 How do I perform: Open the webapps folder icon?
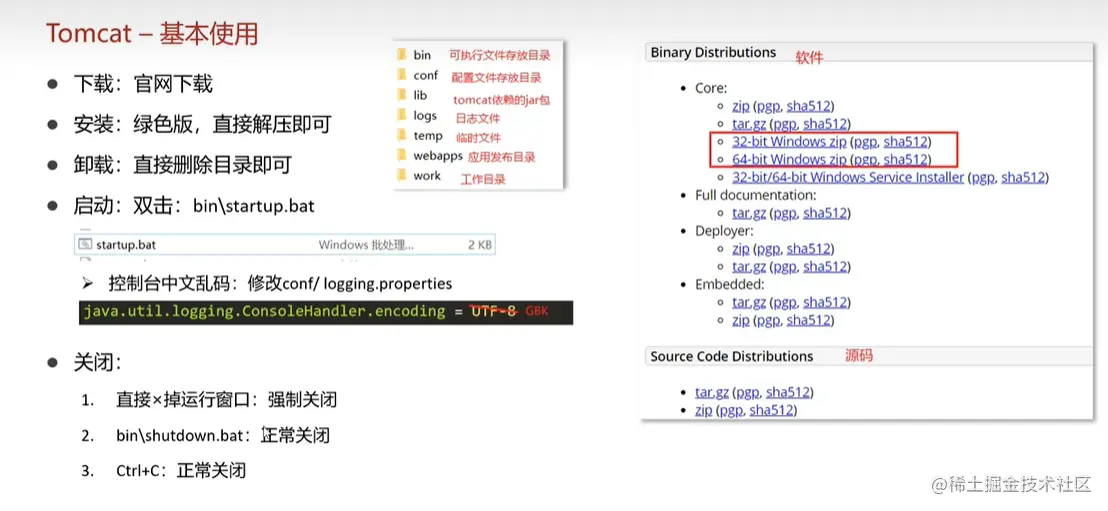[401, 155]
